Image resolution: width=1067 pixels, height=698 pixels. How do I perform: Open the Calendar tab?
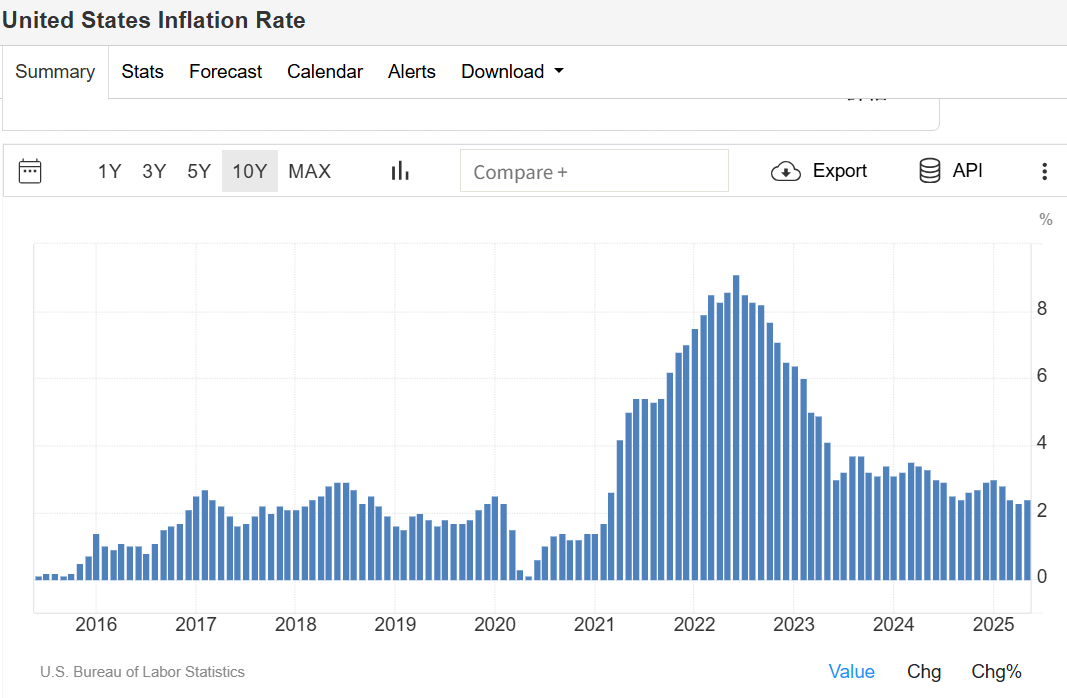[x=325, y=71]
